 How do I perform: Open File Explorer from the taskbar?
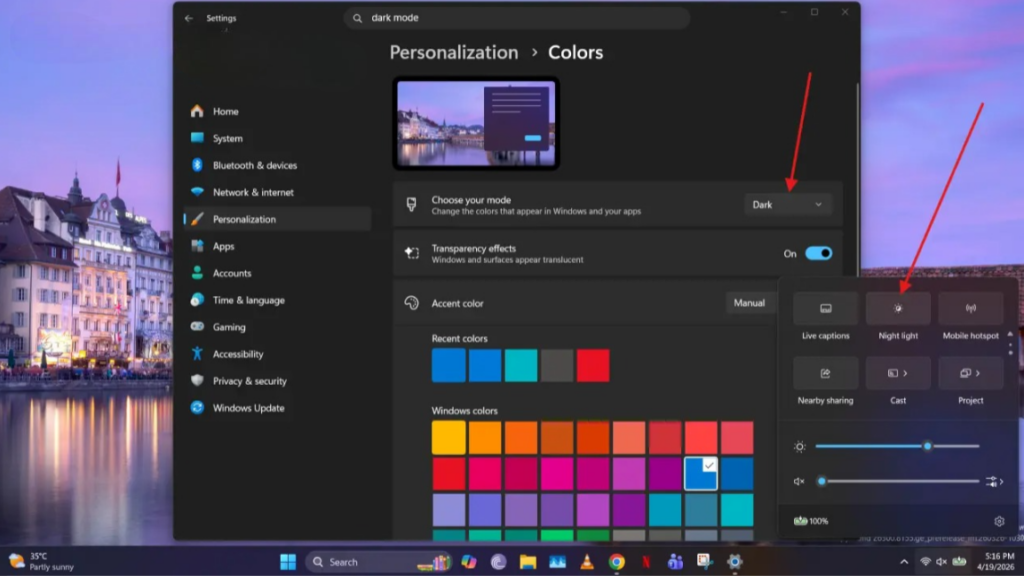click(x=528, y=562)
